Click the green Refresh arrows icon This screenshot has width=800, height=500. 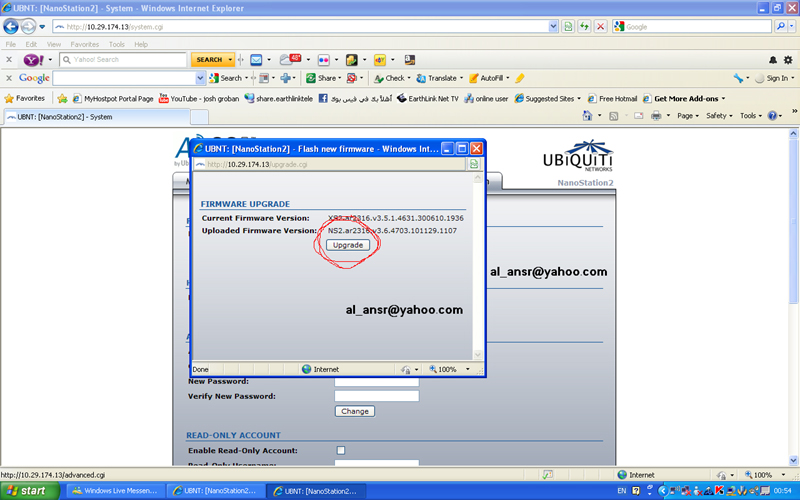[x=584, y=27]
